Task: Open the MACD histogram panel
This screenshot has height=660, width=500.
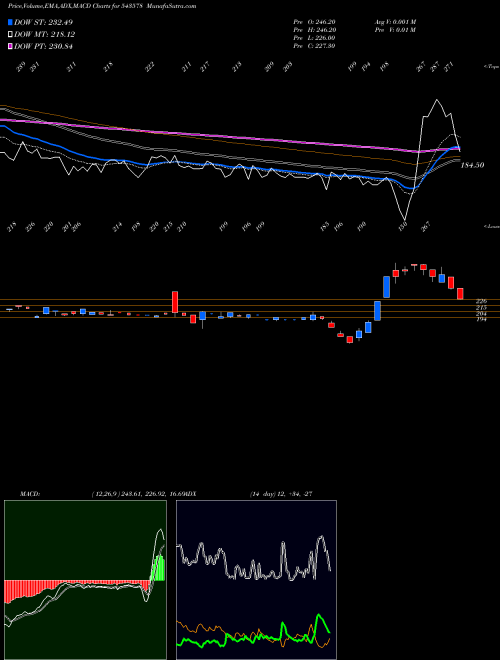Action: [85, 580]
